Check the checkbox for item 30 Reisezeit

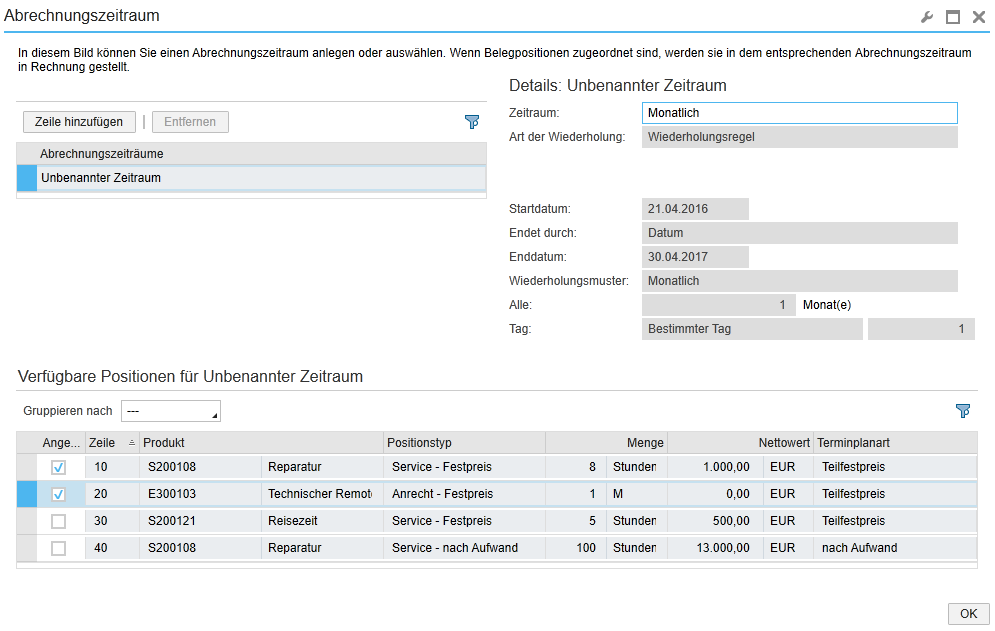coord(58,521)
